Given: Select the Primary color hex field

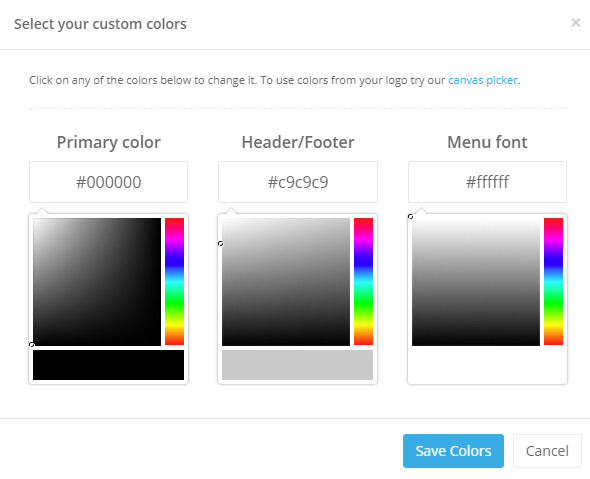Looking at the screenshot, I should 108,182.
